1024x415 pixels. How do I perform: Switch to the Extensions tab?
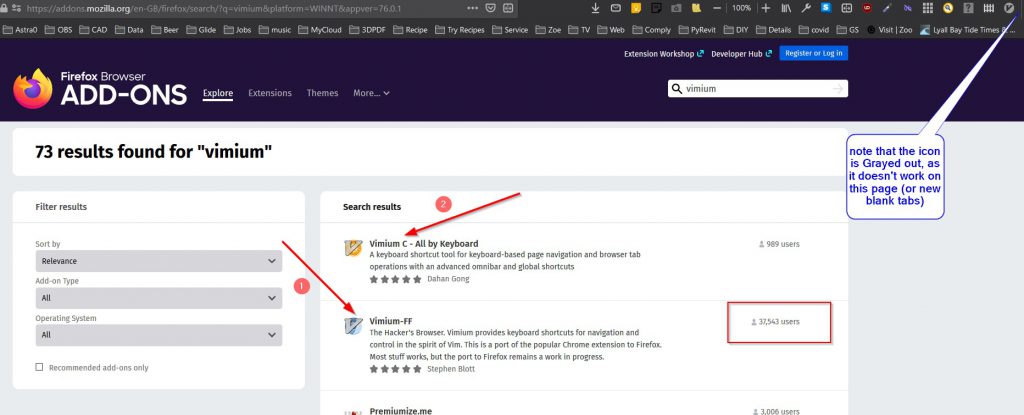270,93
